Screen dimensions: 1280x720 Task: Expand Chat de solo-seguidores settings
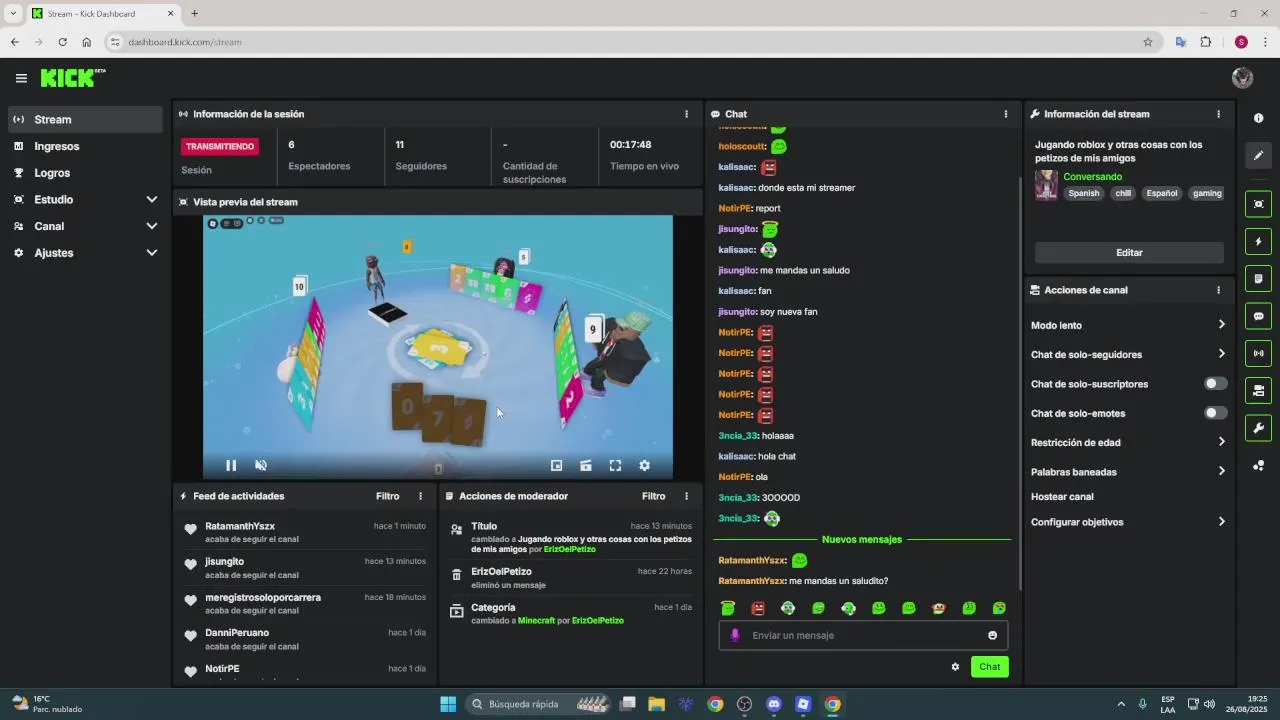1128,354
